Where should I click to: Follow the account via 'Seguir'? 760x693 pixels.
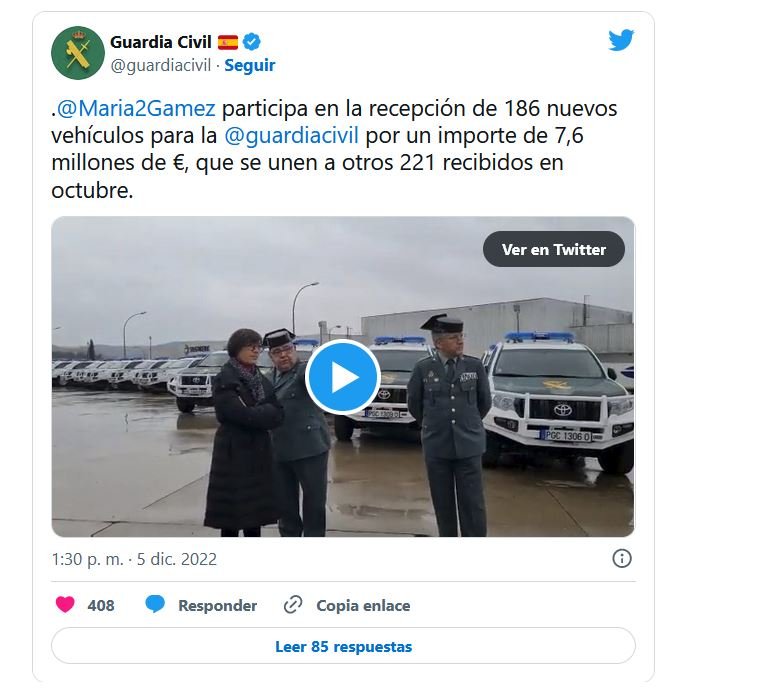click(x=250, y=65)
